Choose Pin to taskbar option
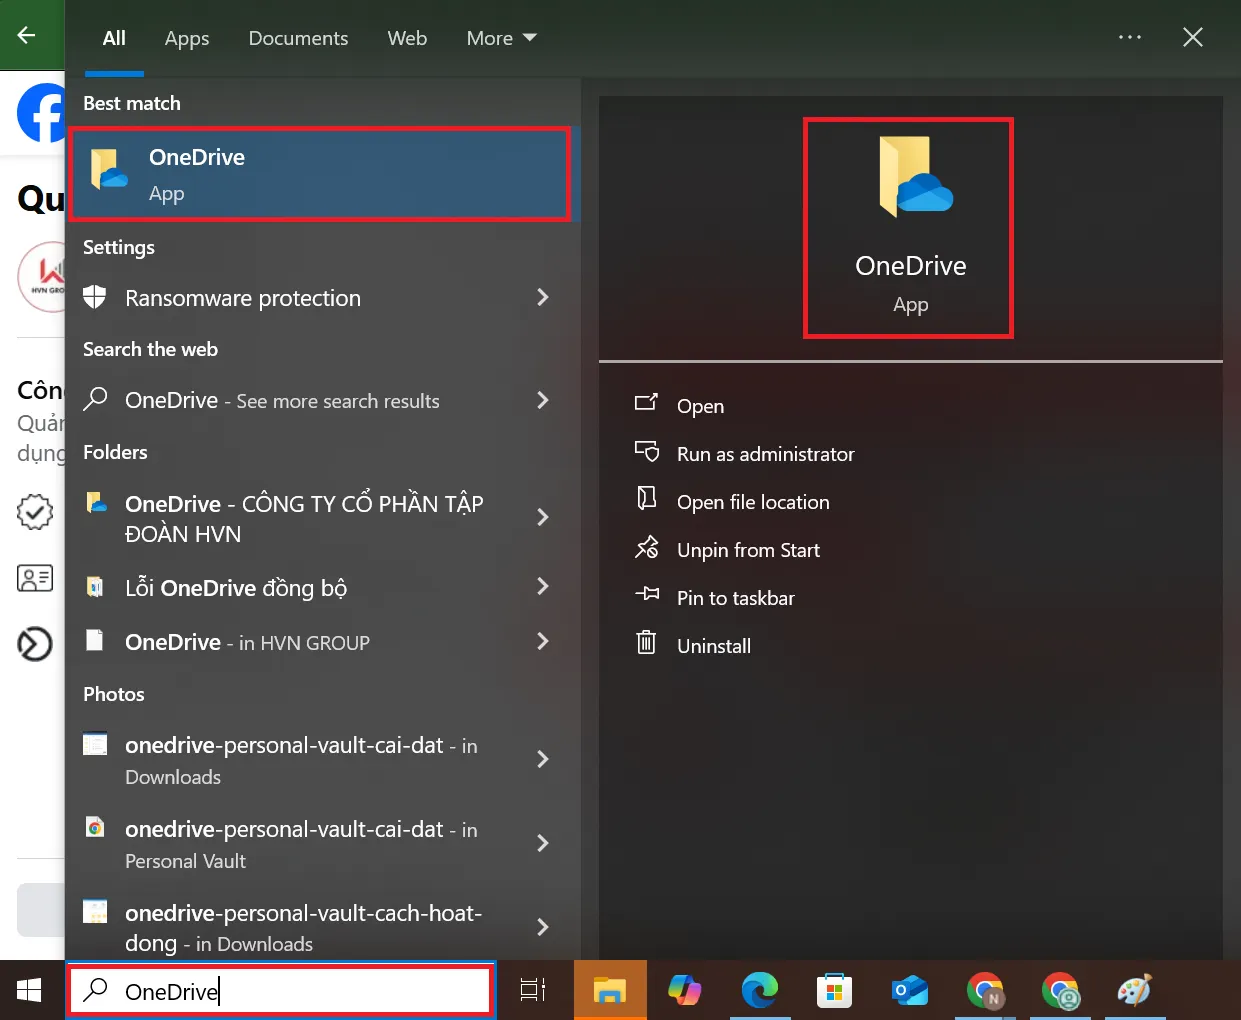 735,598
